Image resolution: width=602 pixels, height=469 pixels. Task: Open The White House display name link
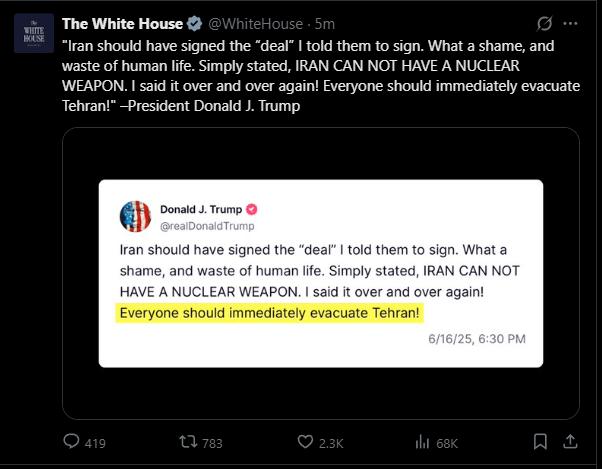[122, 24]
